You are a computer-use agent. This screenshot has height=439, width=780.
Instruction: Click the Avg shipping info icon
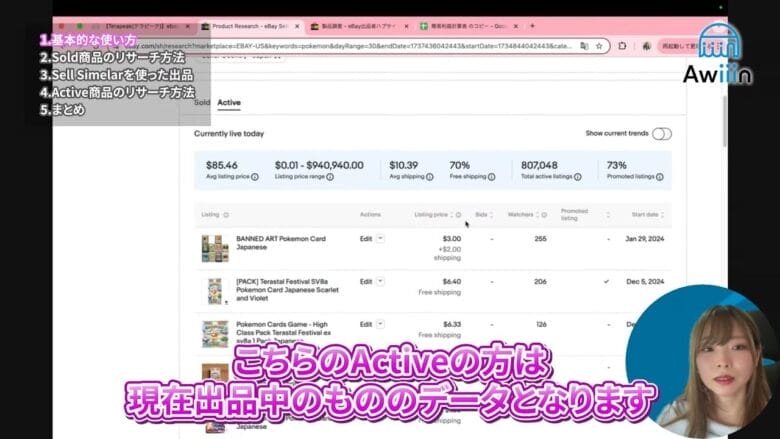pos(429,177)
